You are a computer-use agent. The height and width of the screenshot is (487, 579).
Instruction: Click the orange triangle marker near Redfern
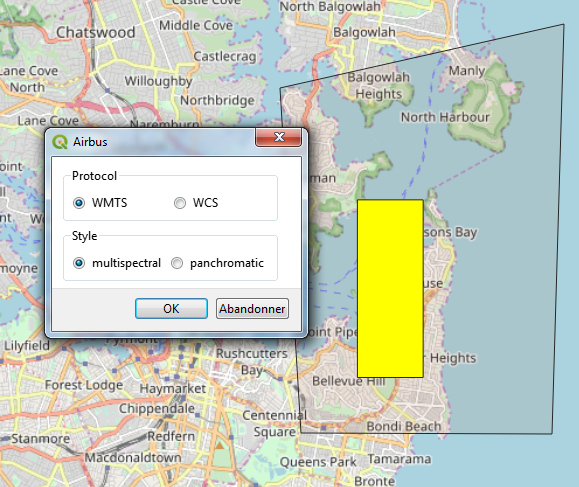tap(220, 446)
